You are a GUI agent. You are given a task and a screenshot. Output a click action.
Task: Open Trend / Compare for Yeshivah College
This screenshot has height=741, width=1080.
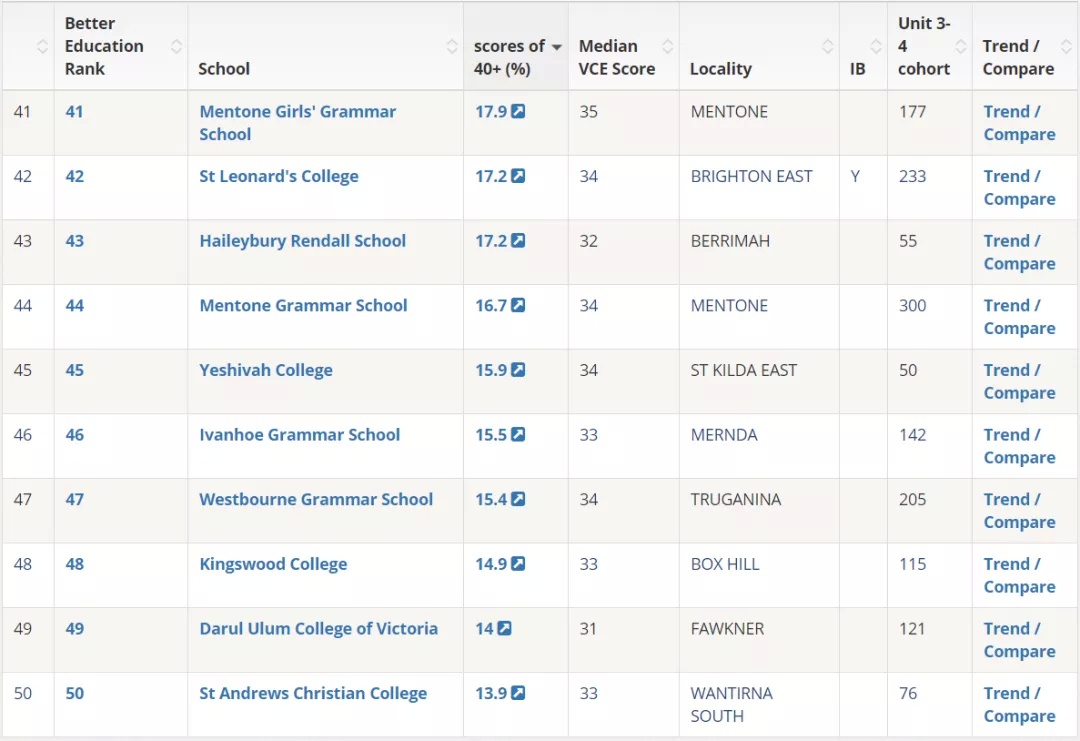tap(1019, 382)
